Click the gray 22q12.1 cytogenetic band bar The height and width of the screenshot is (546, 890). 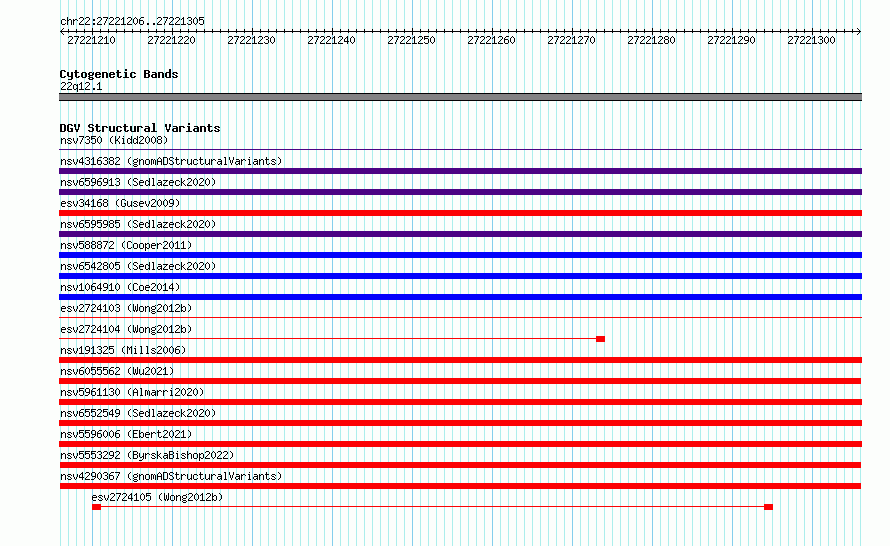pyautogui.click(x=460, y=97)
